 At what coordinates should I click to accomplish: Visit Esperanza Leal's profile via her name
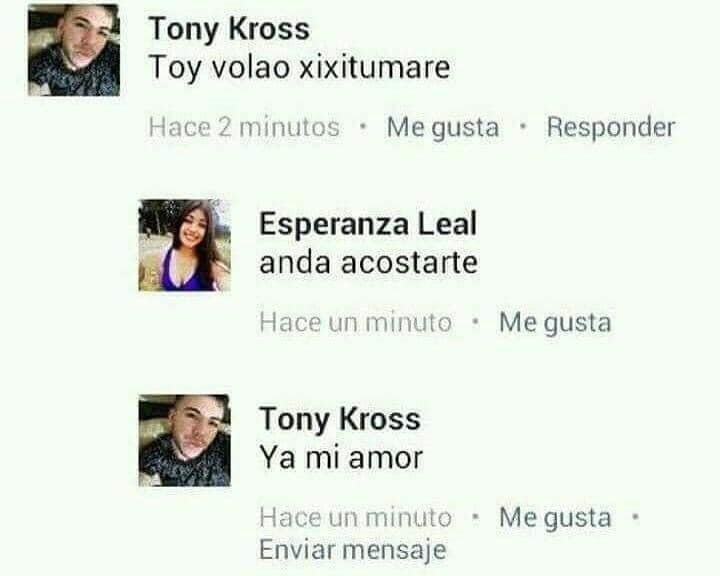(x=368, y=225)
